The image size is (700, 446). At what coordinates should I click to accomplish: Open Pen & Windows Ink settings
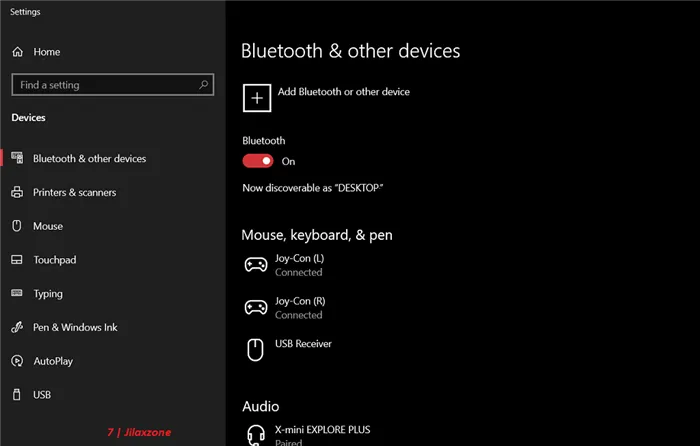pyautogui.click(x=75, y=327)
